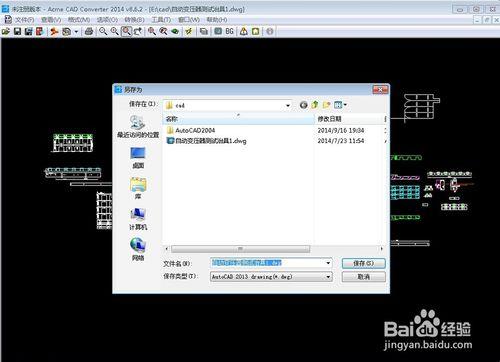Image resolution: width=500 pixels, height=362 pixels.
Task: Toggle background color with BG button
Action: pos(229,32)
